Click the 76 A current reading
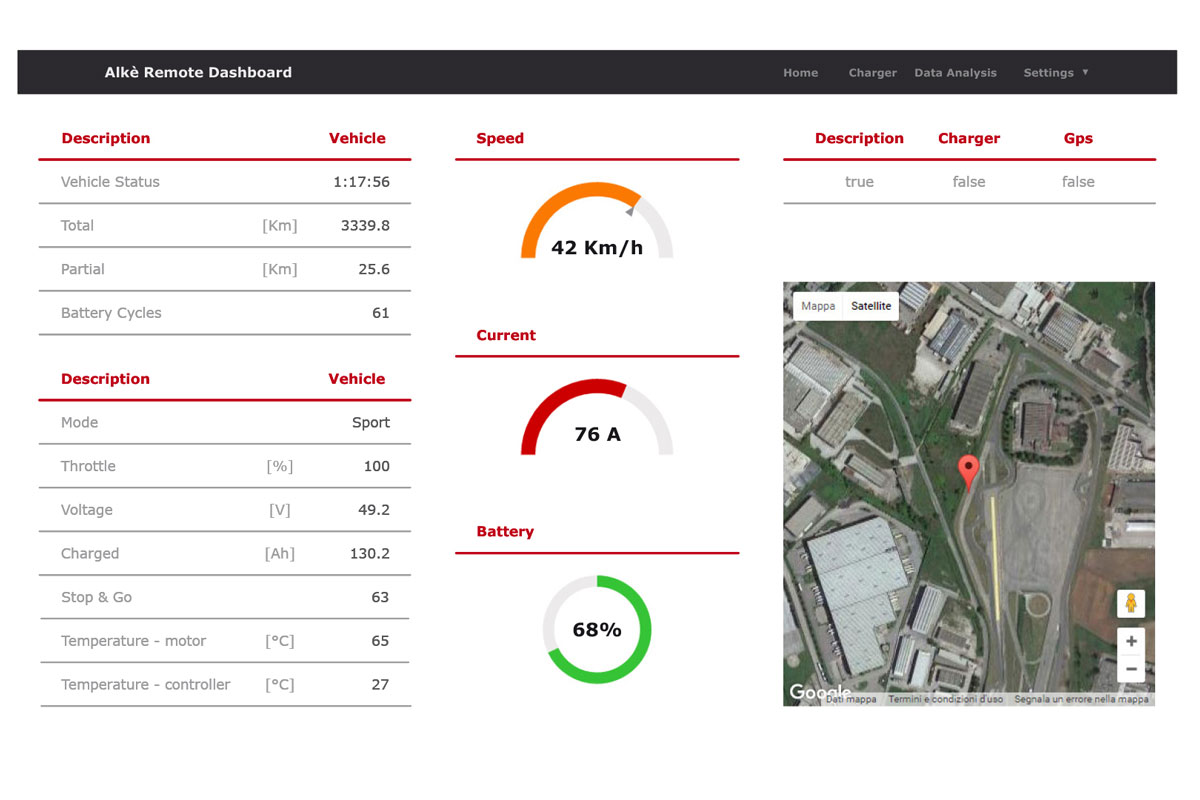Viewport: 1200px width, 800px height. [x=597, y=434]
